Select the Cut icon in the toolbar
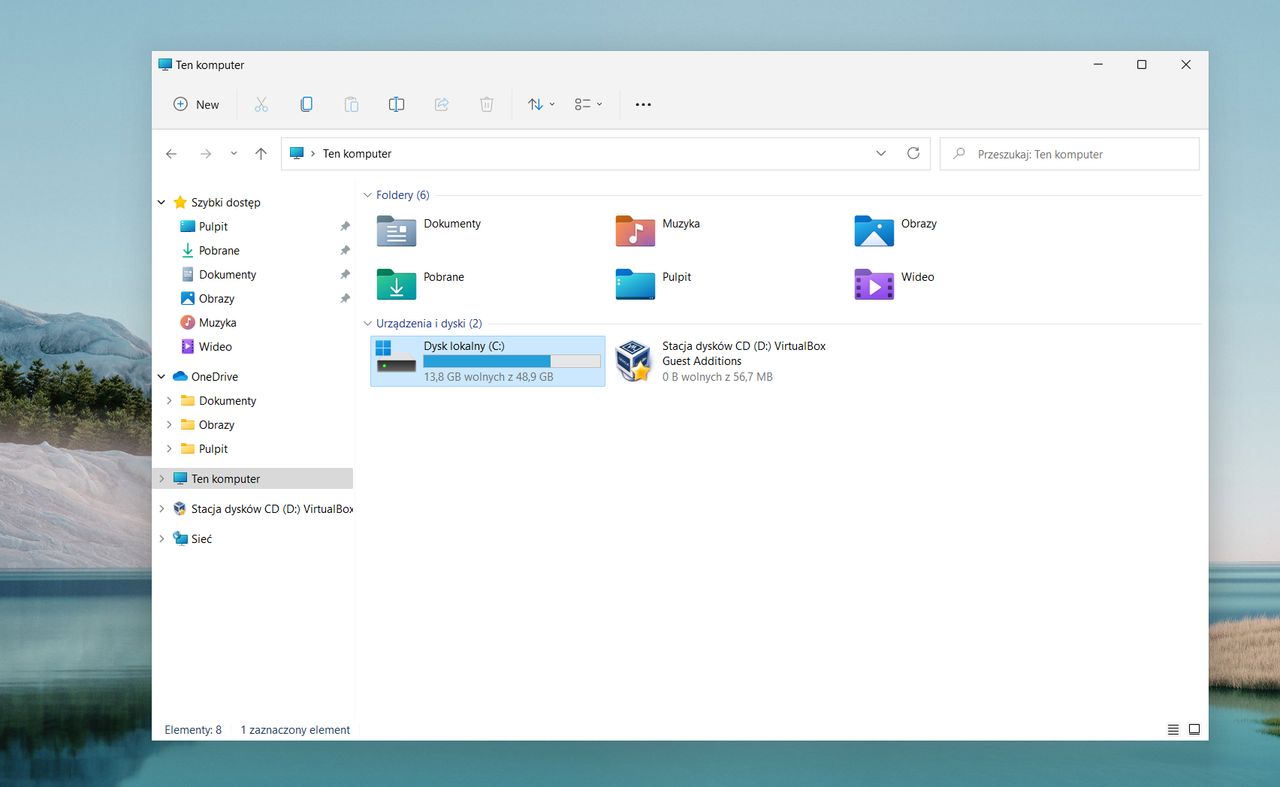The width and height of the screenshot is (1280, 787). (261, 104)
